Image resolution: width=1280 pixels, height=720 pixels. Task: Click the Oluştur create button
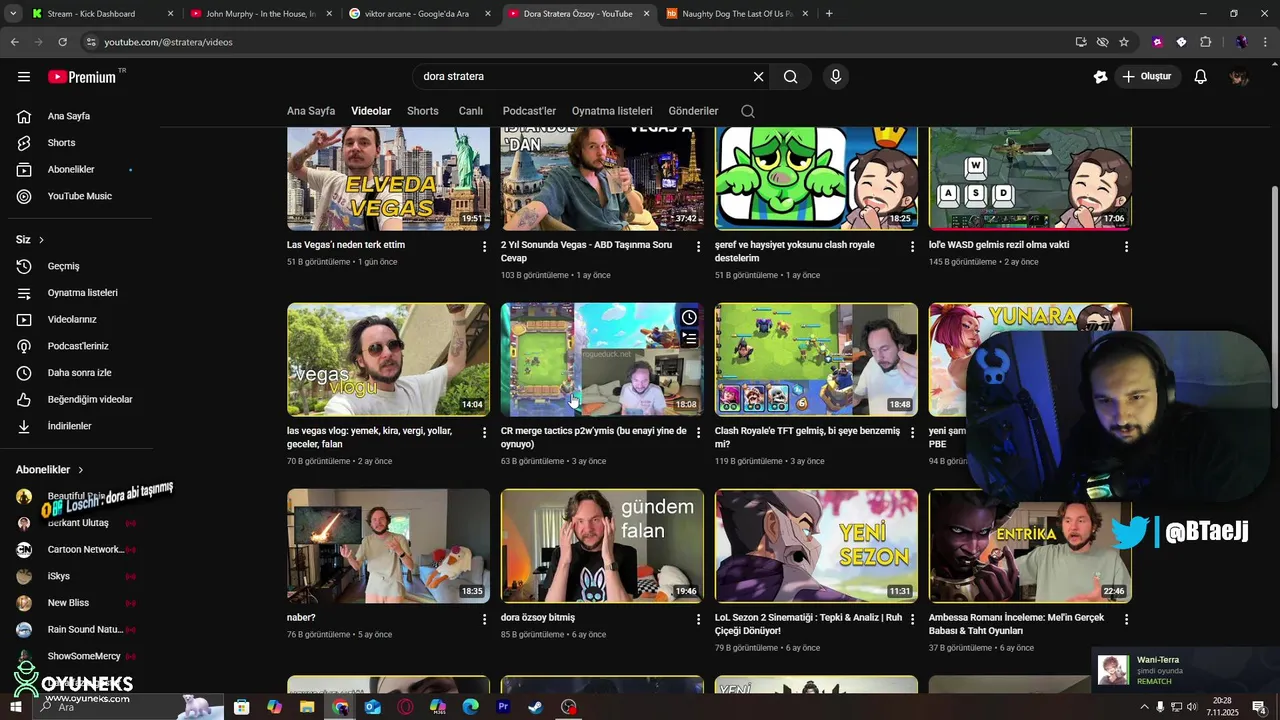1148,76
